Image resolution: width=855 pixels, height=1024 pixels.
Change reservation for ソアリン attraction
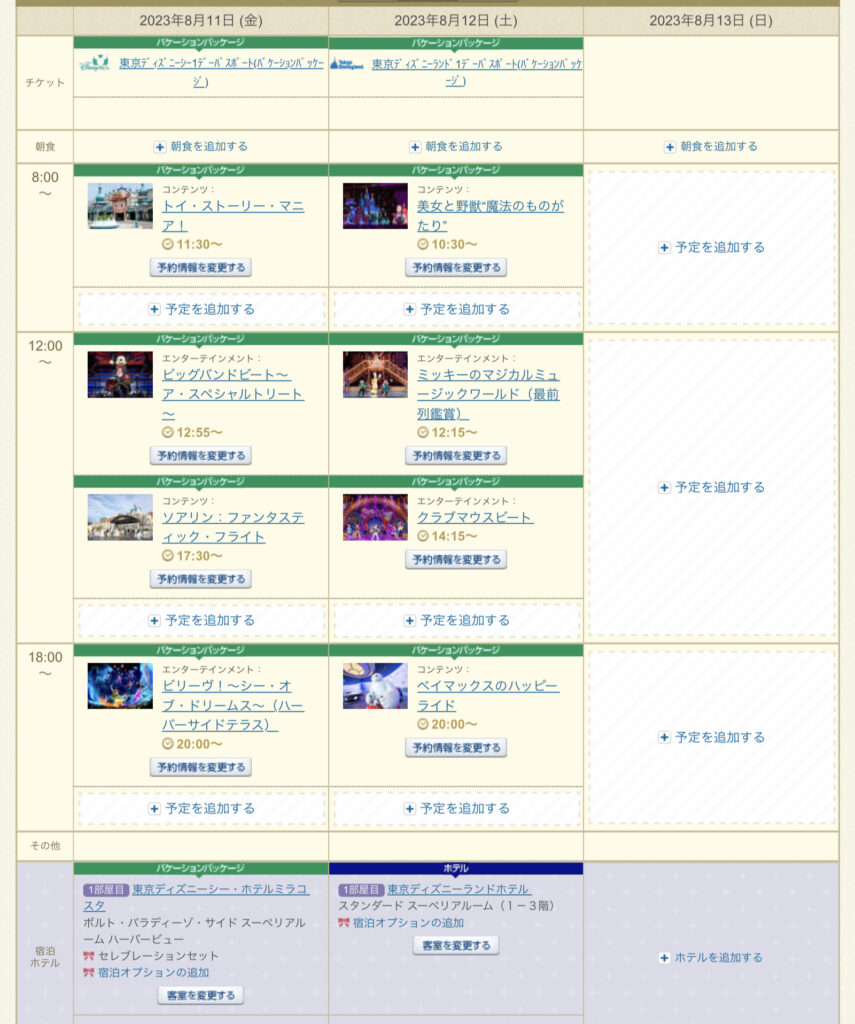coord(201,579)
